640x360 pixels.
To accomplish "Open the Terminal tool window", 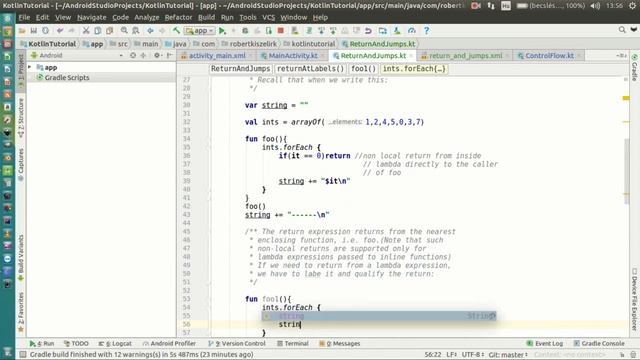I will pyautogui.click(x=293, y=344).
